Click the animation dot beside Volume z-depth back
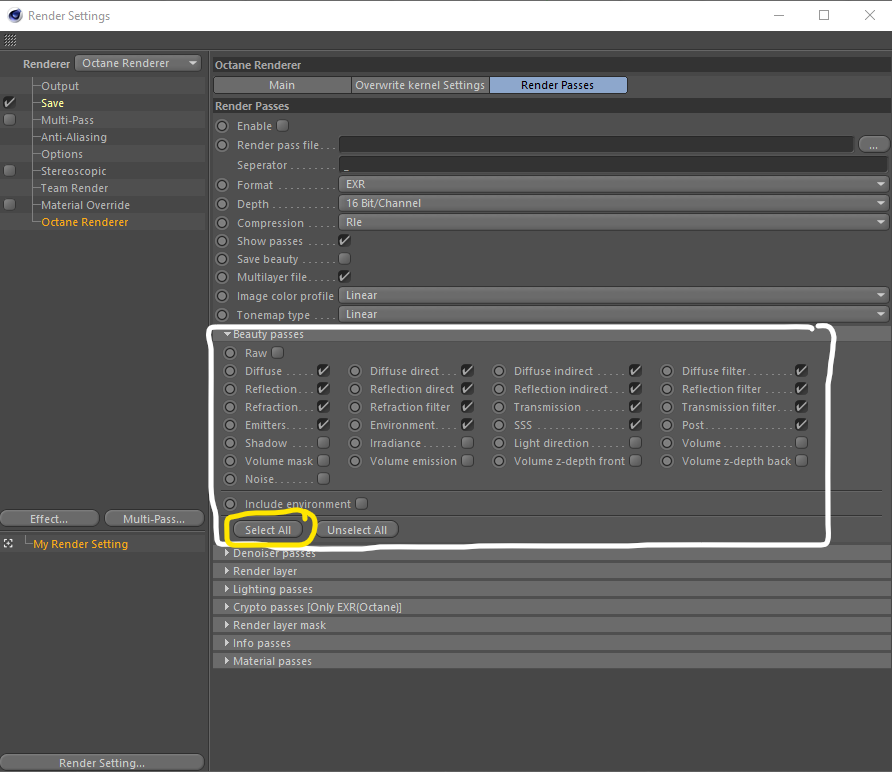Image resolution: width=892 pixels, height=772 pixels. pos(667,461)
